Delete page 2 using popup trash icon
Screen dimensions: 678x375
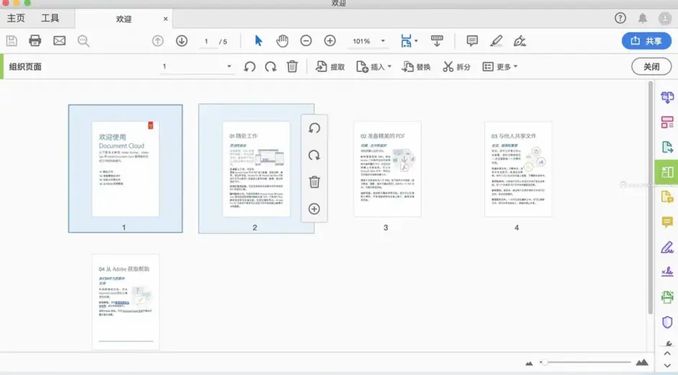[x=314, y=182]
